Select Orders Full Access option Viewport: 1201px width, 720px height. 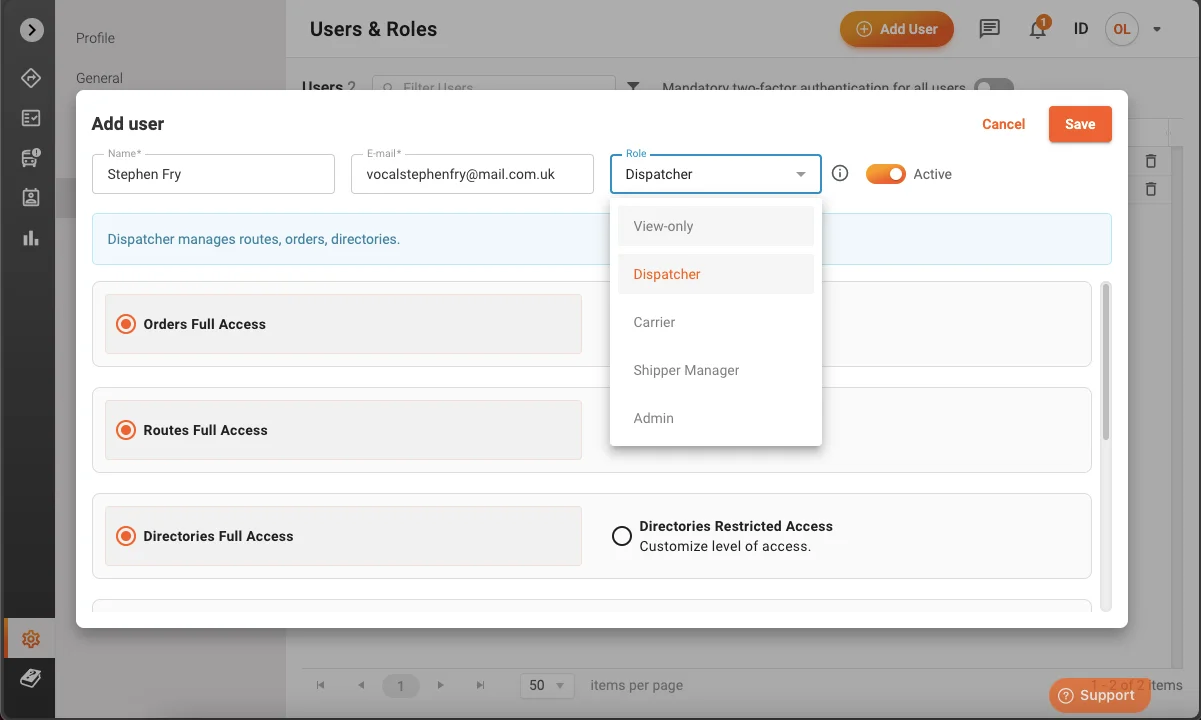pyautogui.click(x=126, y=324)
